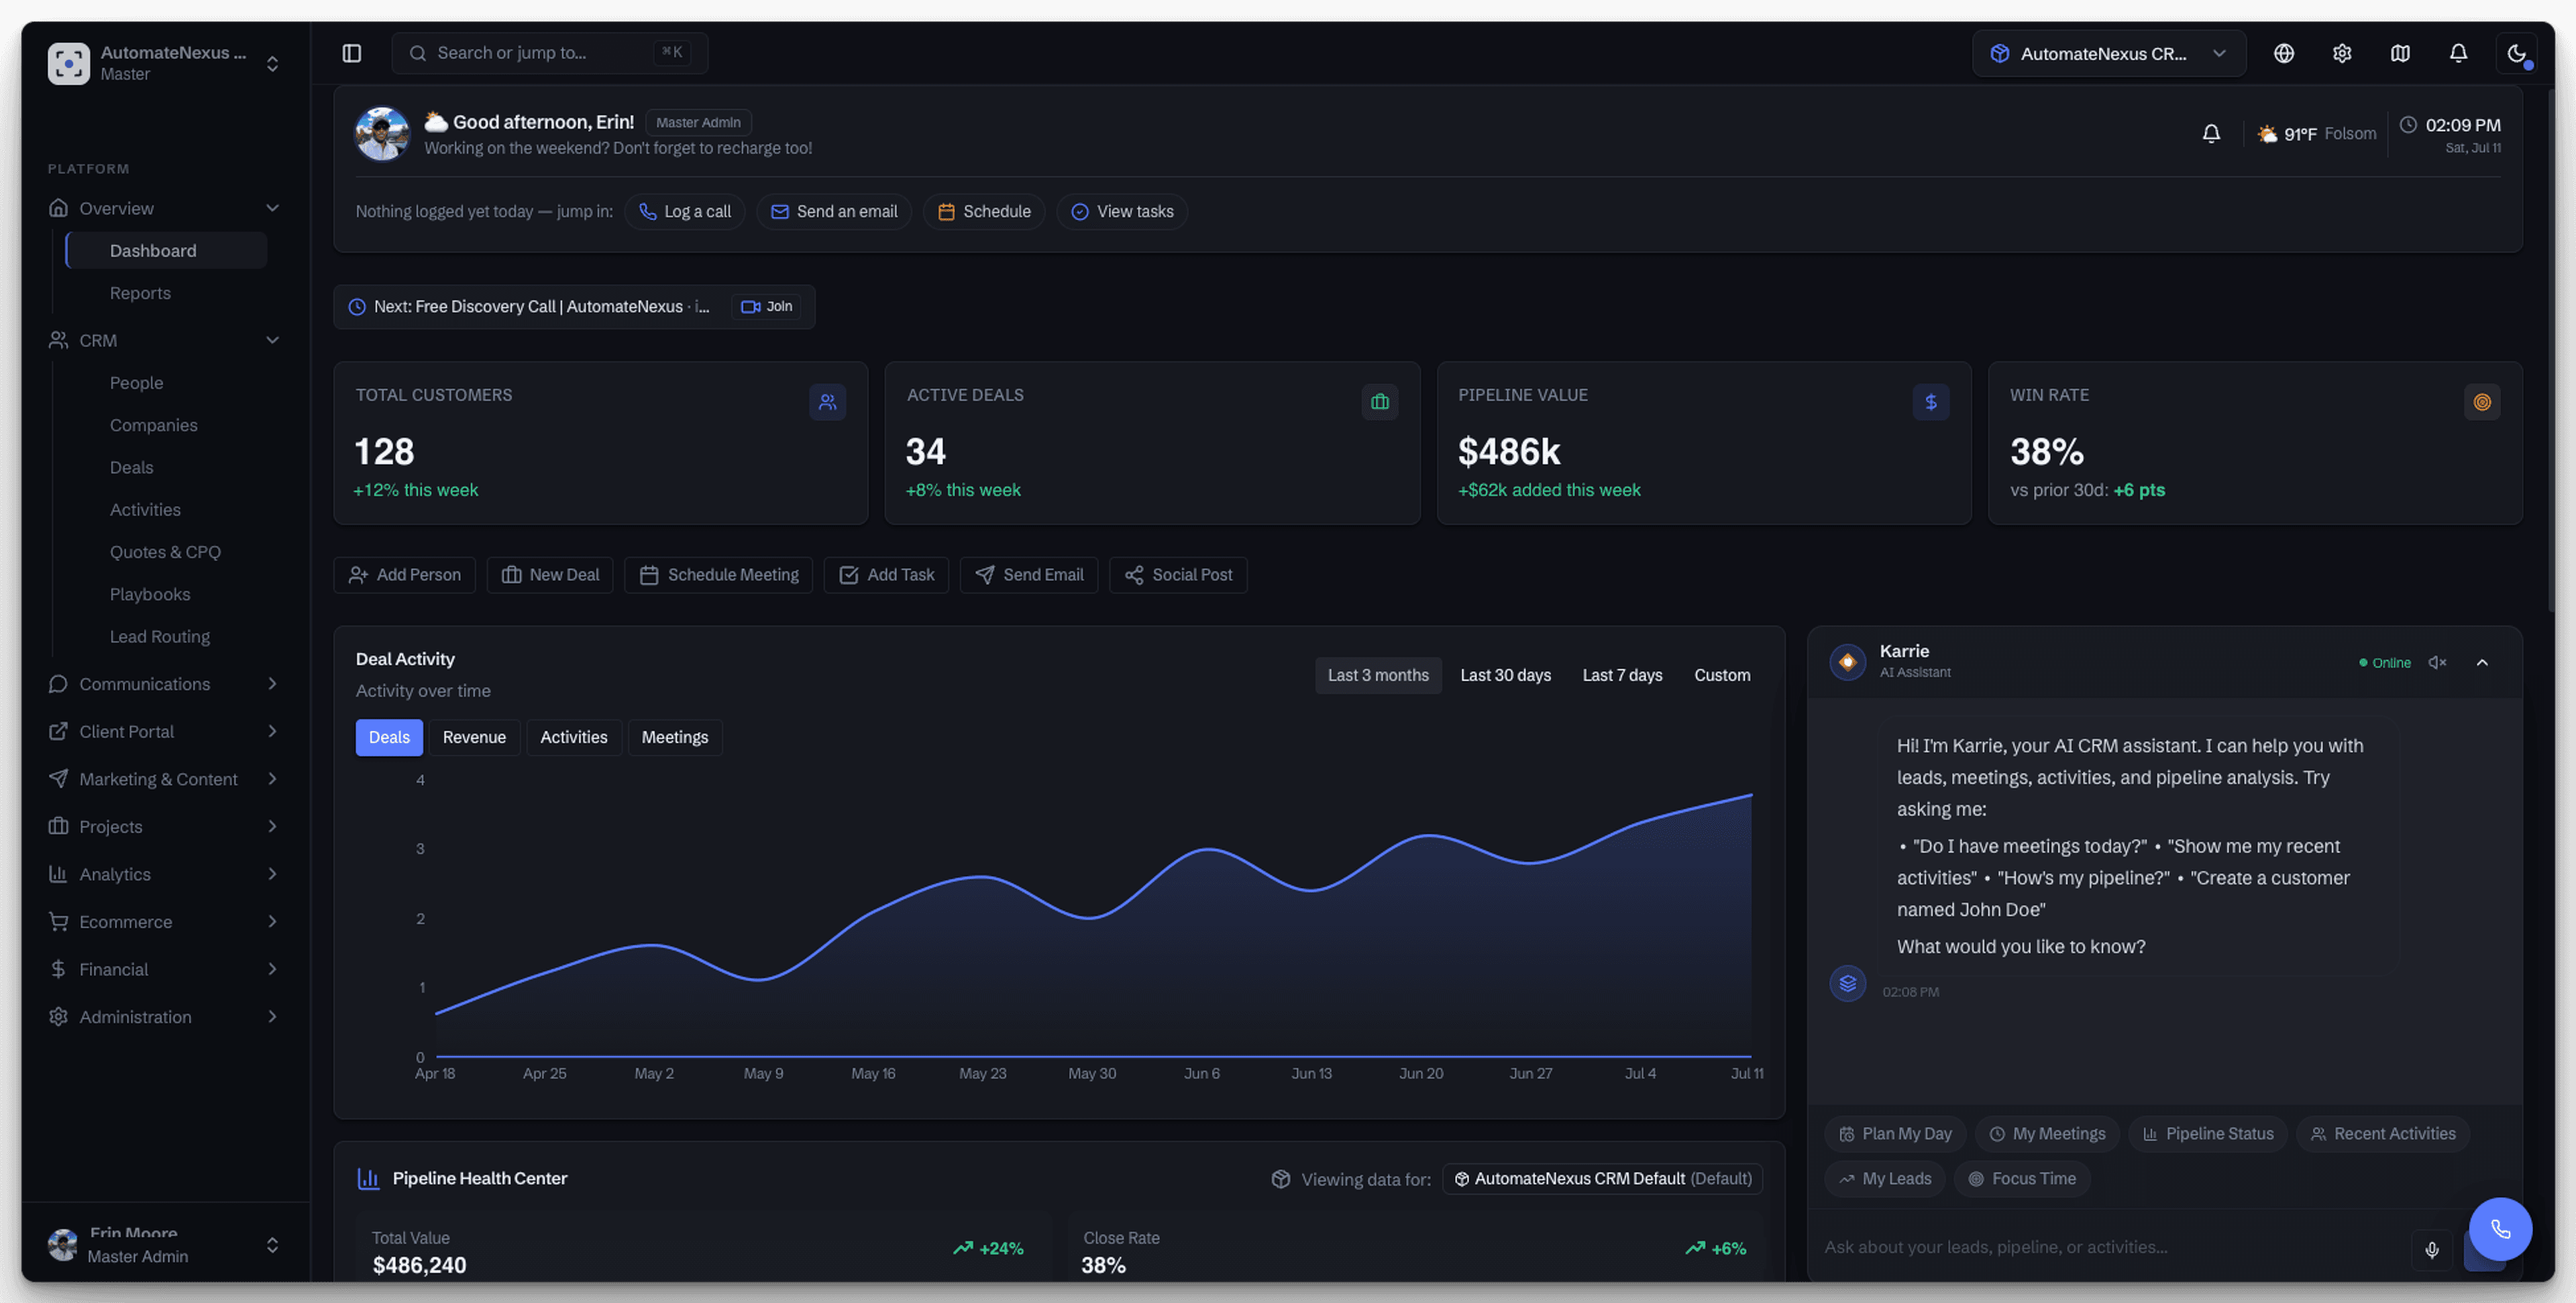The image size is (2576, 1303).
Task: Click the Pipeline Value dollar icon
Action: click(1930, 402)
